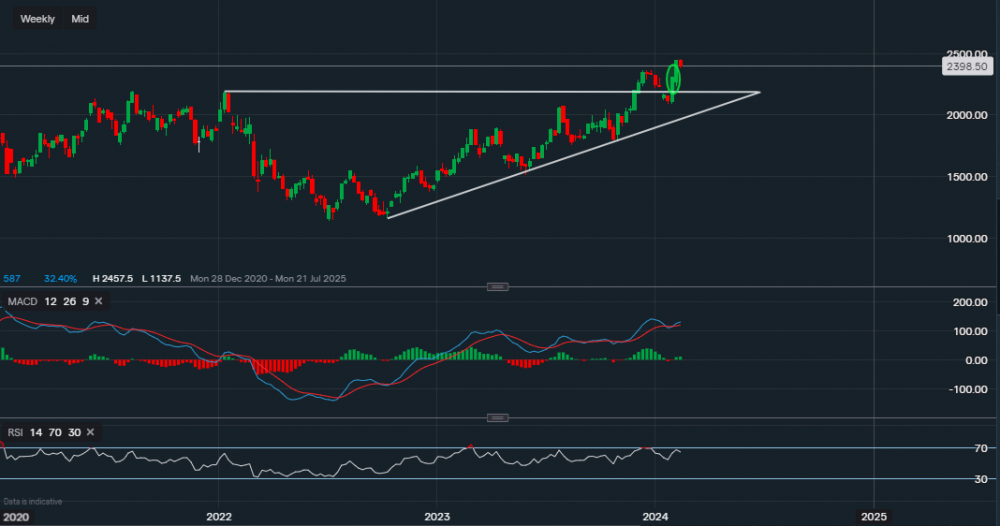Click the 2023 label on time axis
This screenshot has width=1000, height=526.
pos(436,517)
